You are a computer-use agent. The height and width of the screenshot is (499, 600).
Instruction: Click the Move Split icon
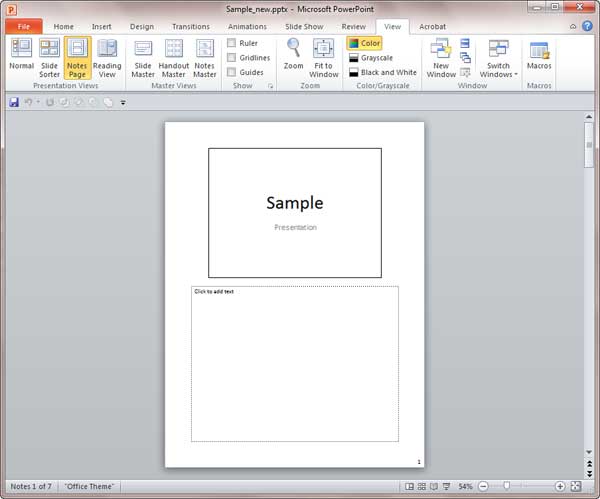pyautogui.click(x=465, y=72)
